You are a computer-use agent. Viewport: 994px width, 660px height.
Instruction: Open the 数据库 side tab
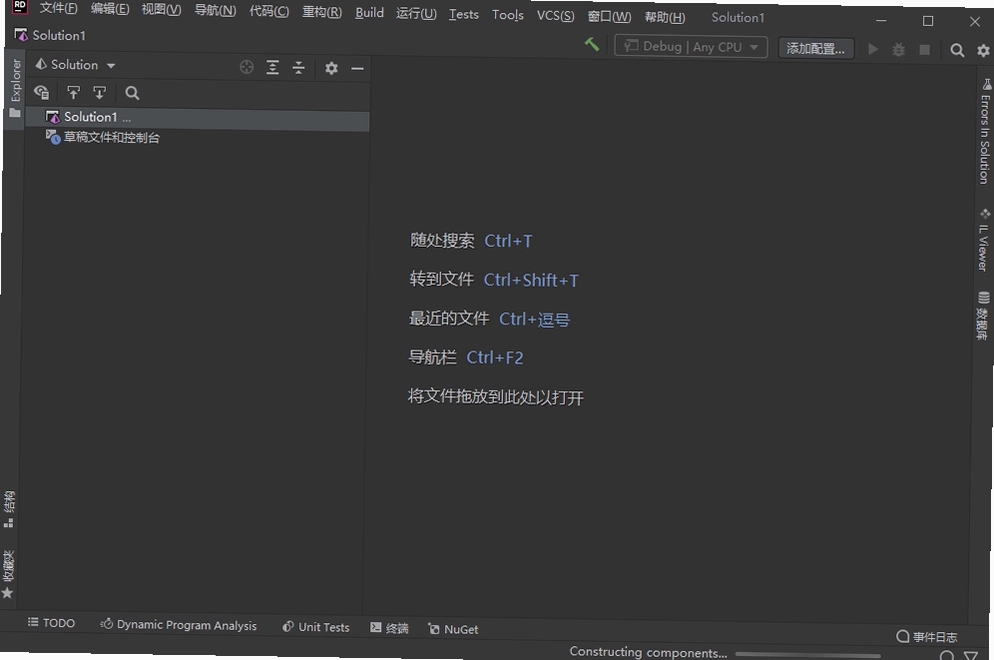983,316
